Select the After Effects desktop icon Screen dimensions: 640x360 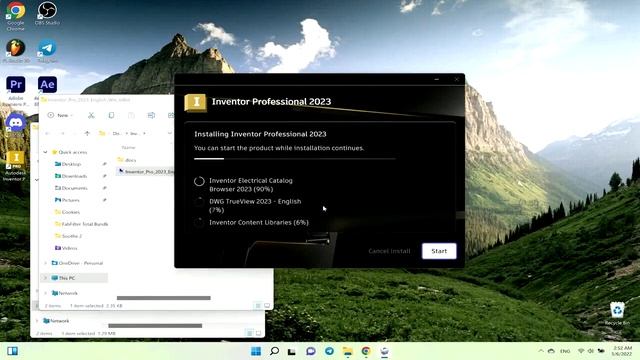pyautogui.click(x=47, y=85)
